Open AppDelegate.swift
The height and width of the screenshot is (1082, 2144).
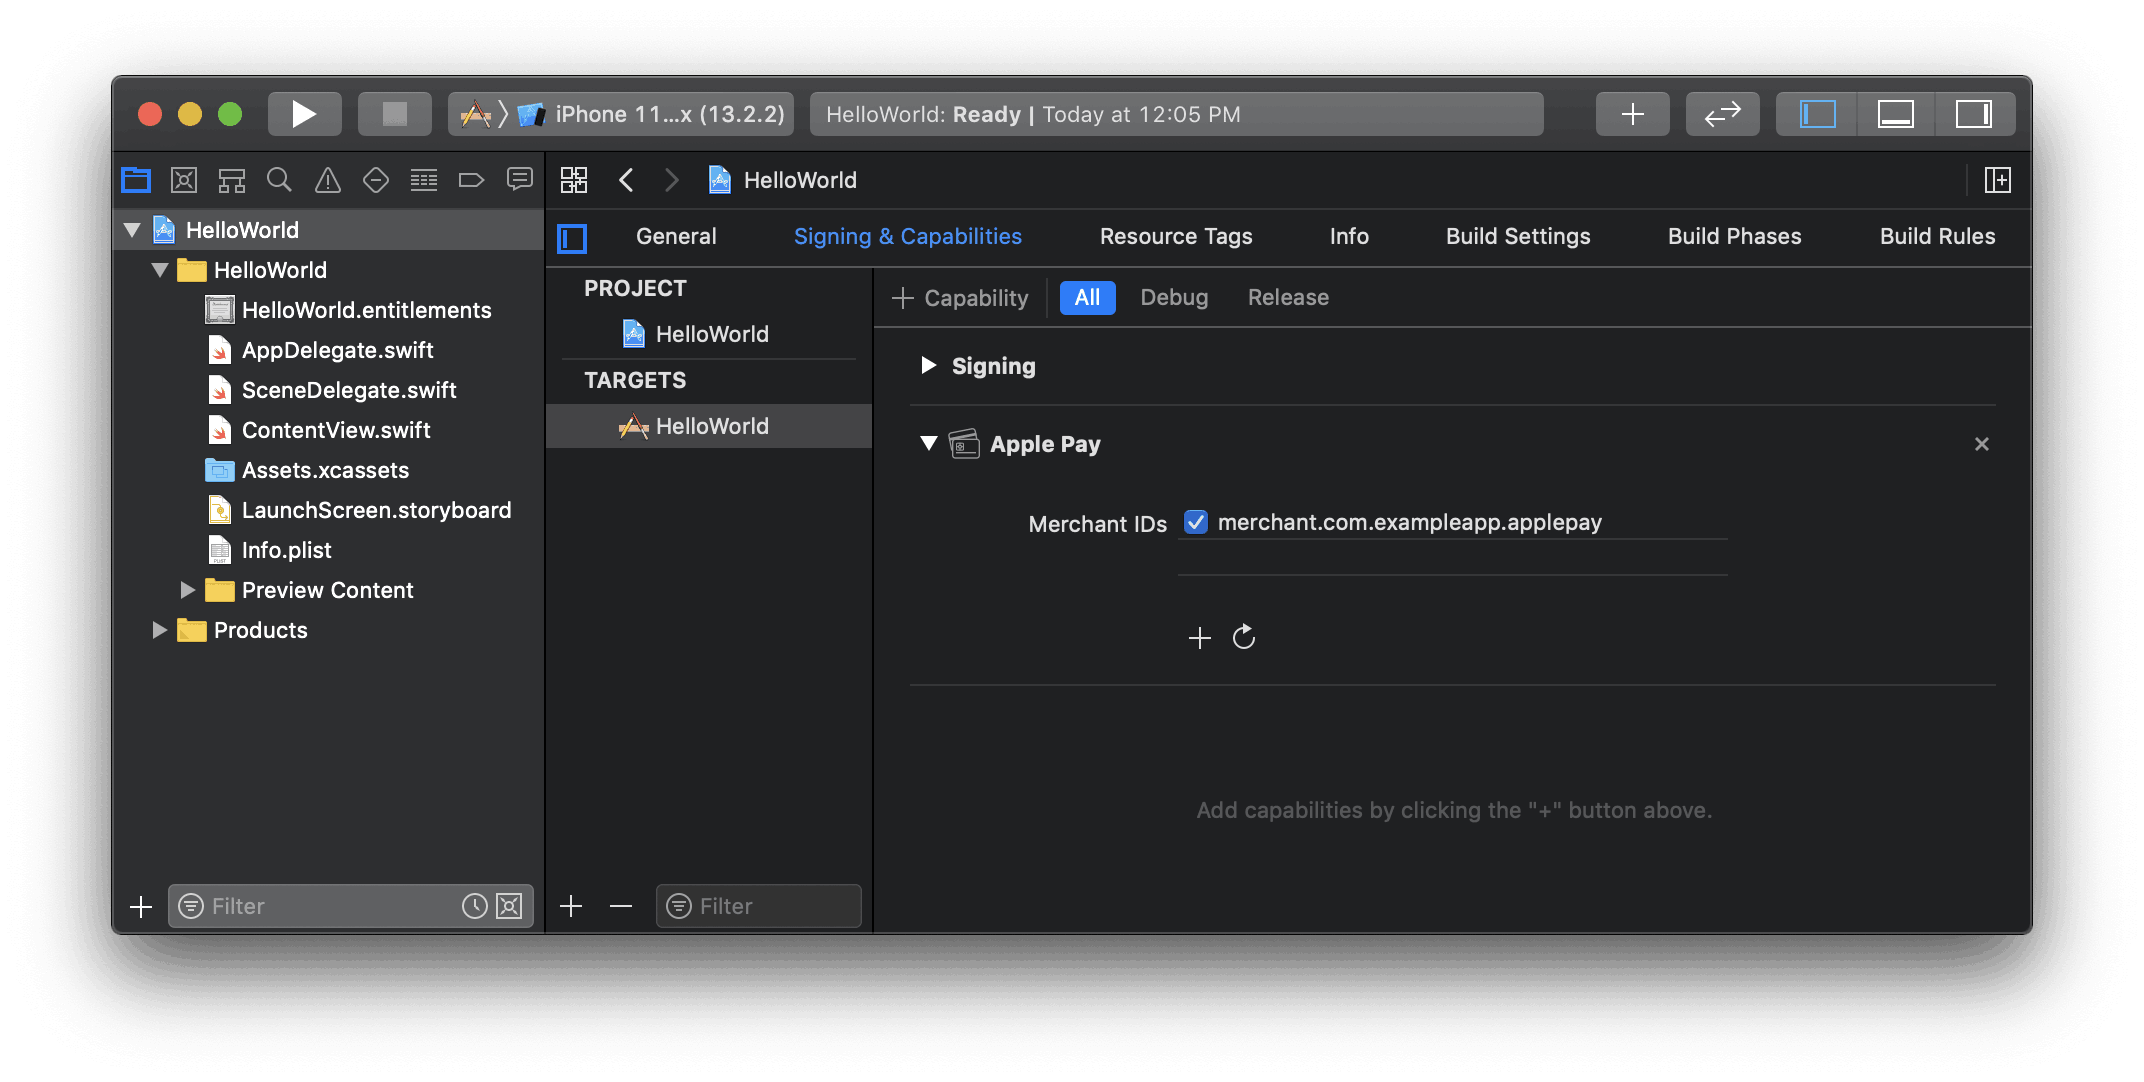[x=320, y=350]
